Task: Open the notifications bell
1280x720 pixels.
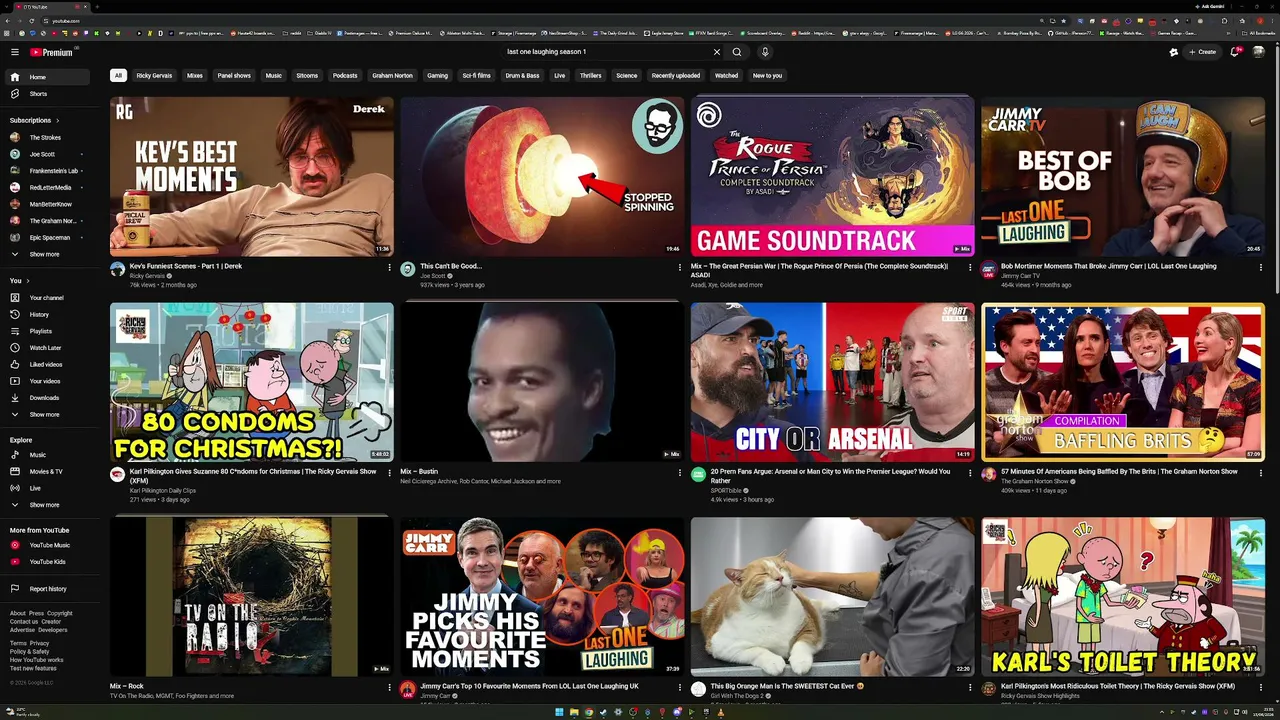Action: click(x=1235, y=52)
